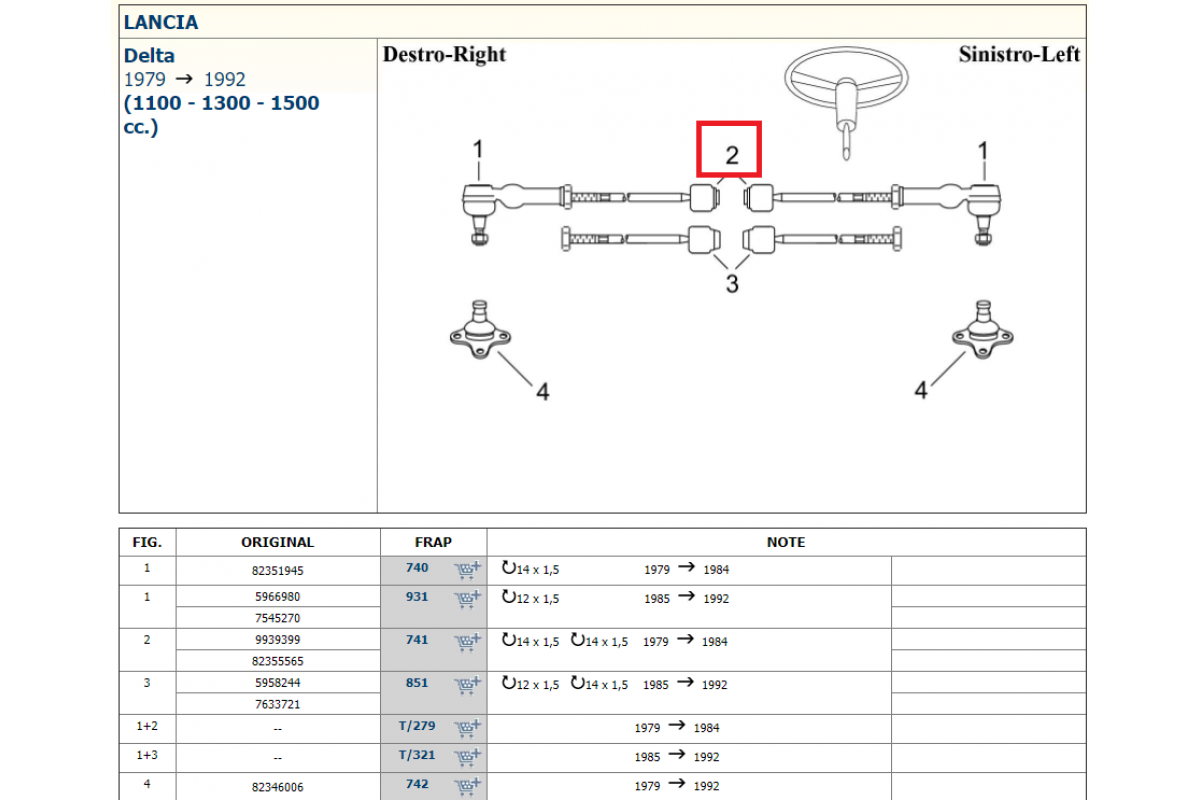This screenshot has width=1200, height=800.
Task: Select original number 5966980
Action: coord(278,597)
